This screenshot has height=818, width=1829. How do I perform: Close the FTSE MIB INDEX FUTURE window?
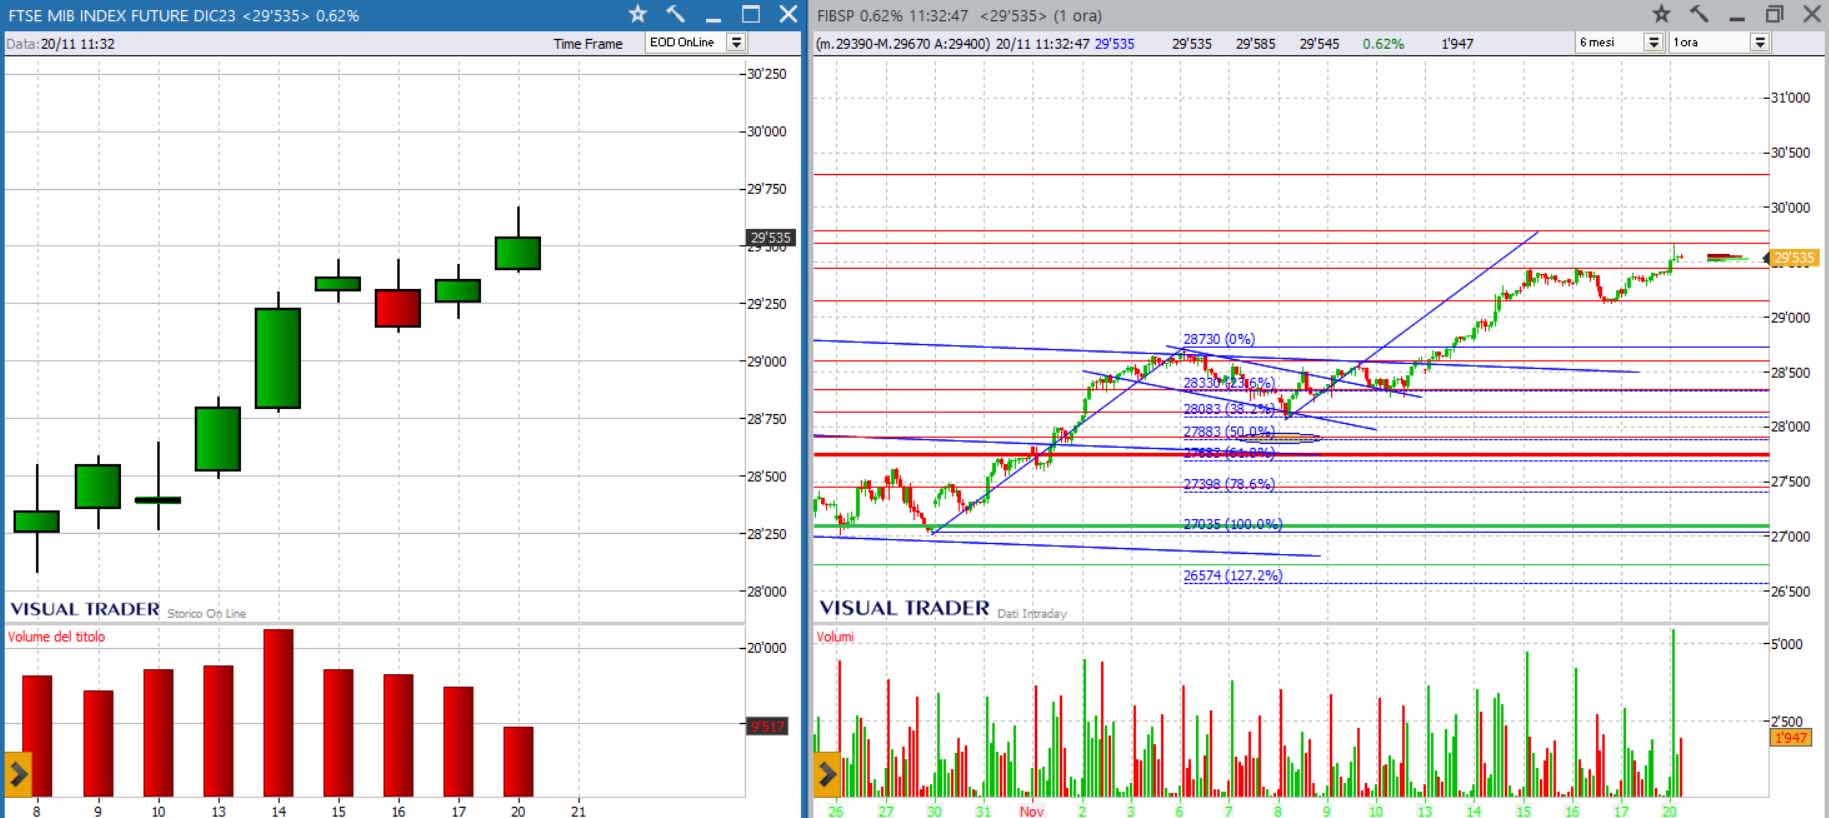[788, 14]
